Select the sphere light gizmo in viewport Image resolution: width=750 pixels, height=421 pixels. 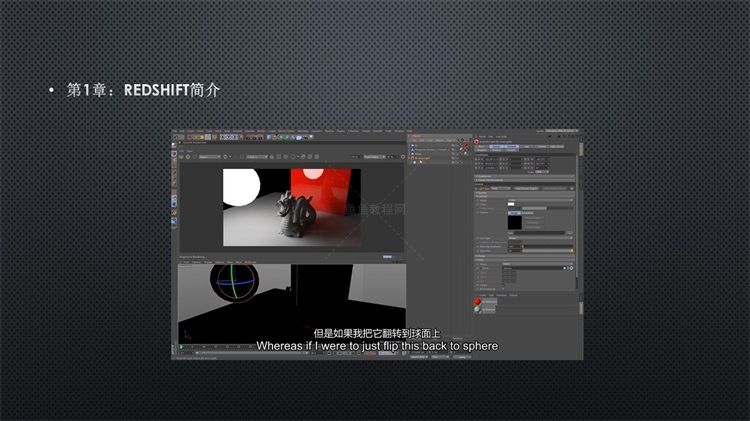click(x=234, y=283)
